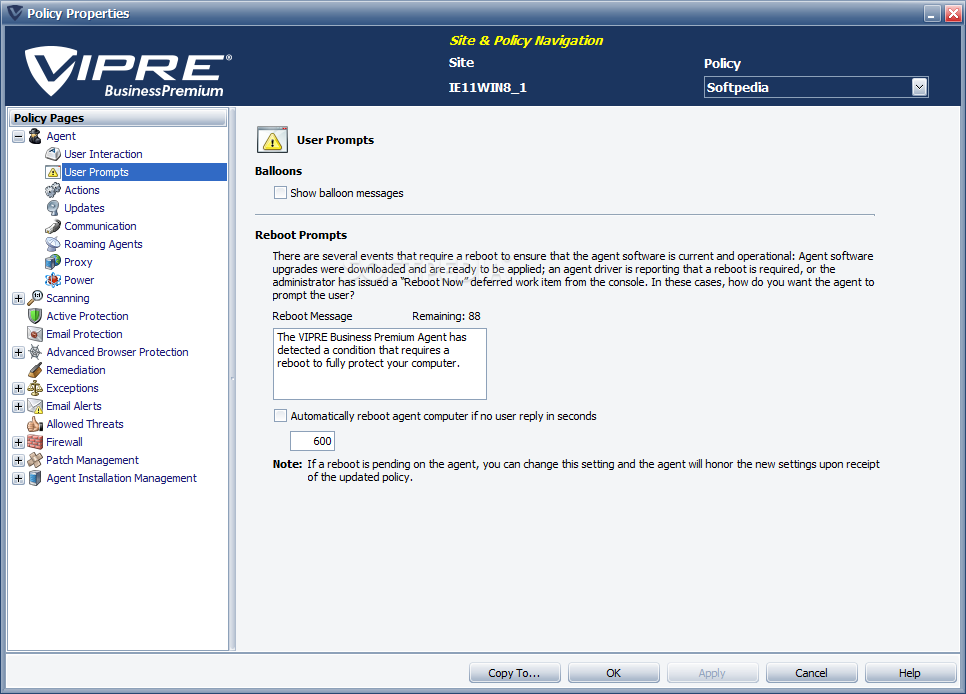The image size is (966, 694).
Task: Select the User Interaction page
Action: [x=103, y=154]
